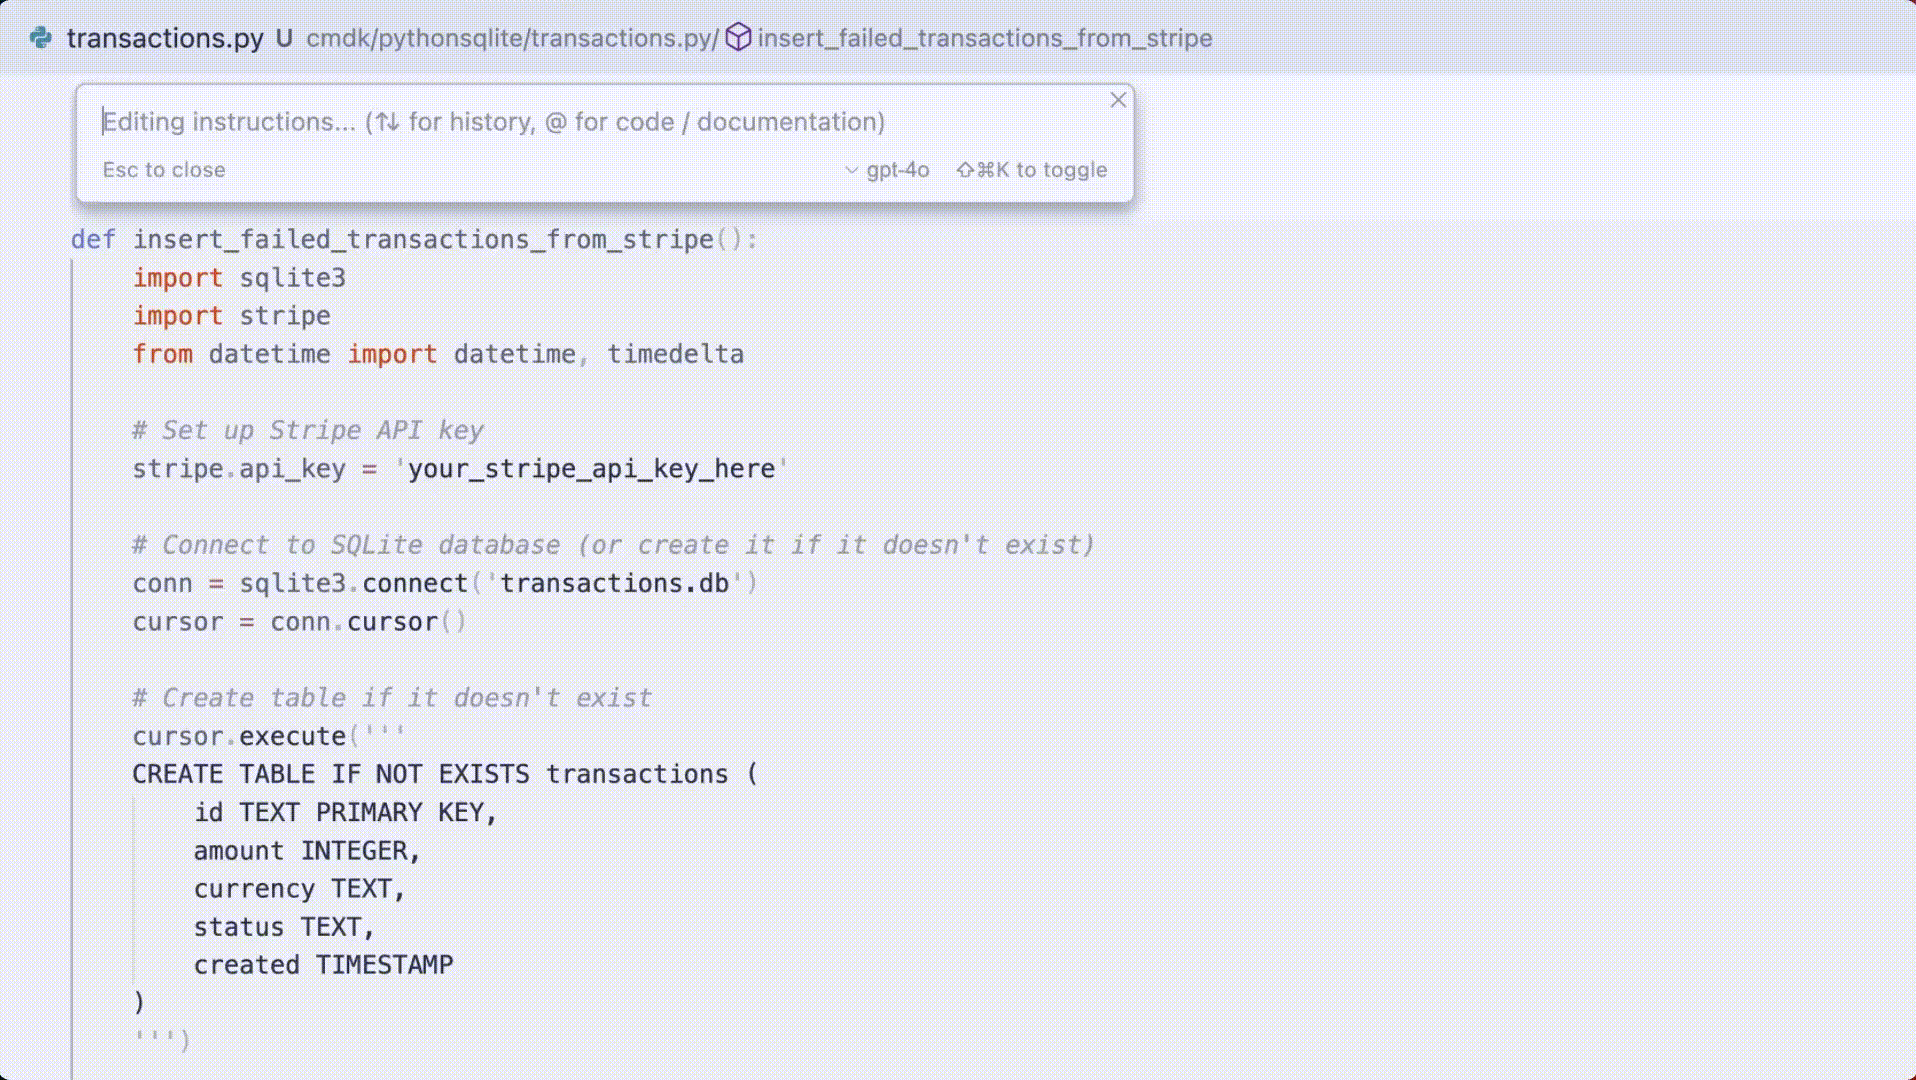Click the U modified-file indicator
The width and height of the screenshot is (1916, 1080).
tap(285, 38)
